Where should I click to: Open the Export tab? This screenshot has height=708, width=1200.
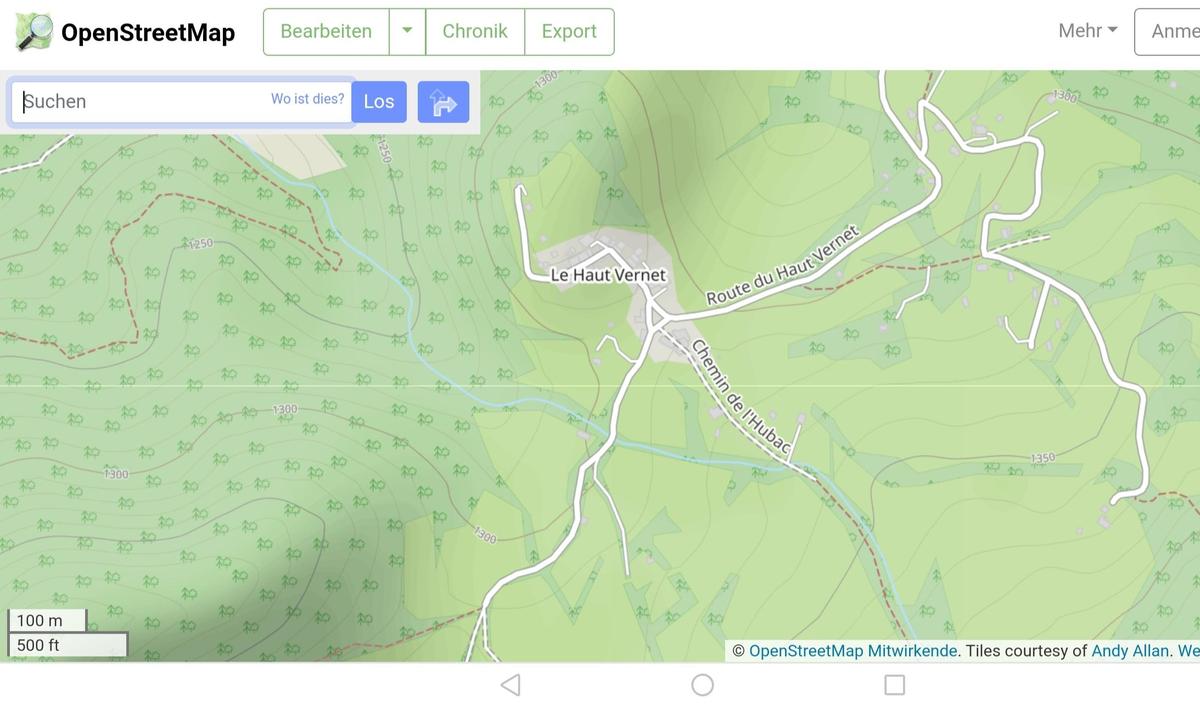click(x=569, y=32)
